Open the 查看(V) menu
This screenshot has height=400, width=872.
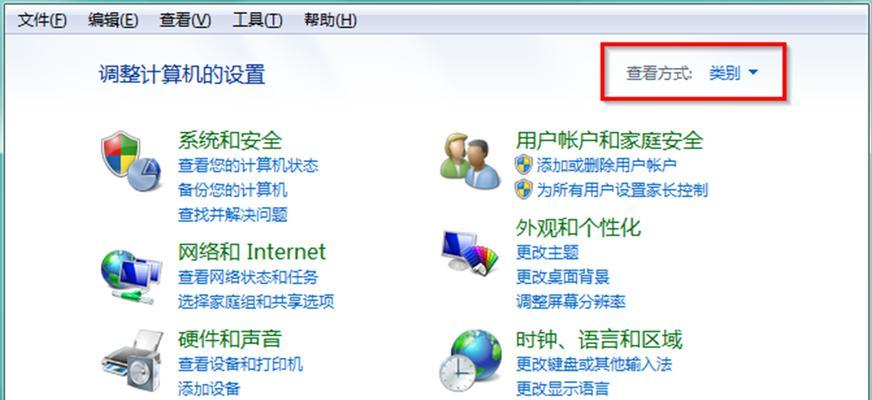(x=185, y=21)
